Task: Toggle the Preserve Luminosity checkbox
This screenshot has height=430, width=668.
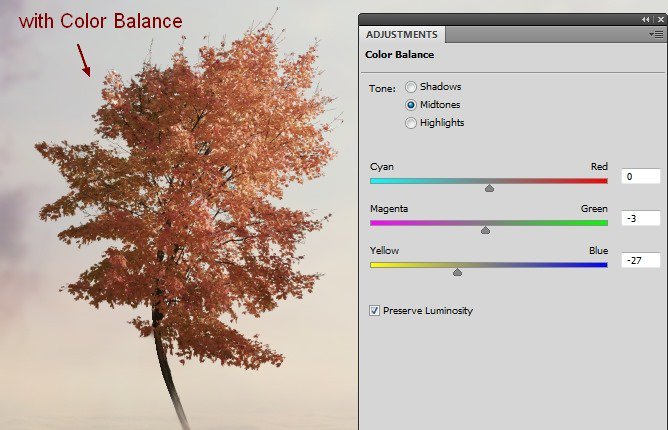Action: point(375,311)
